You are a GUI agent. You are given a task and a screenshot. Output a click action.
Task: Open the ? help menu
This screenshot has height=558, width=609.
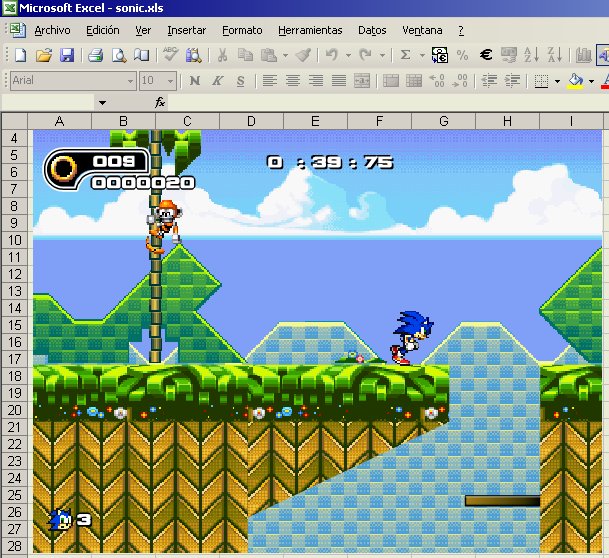click(x=461, y=30)
